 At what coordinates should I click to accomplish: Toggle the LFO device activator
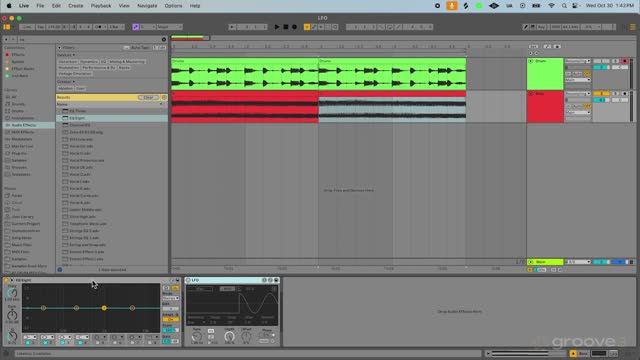[x=188, y=280]
